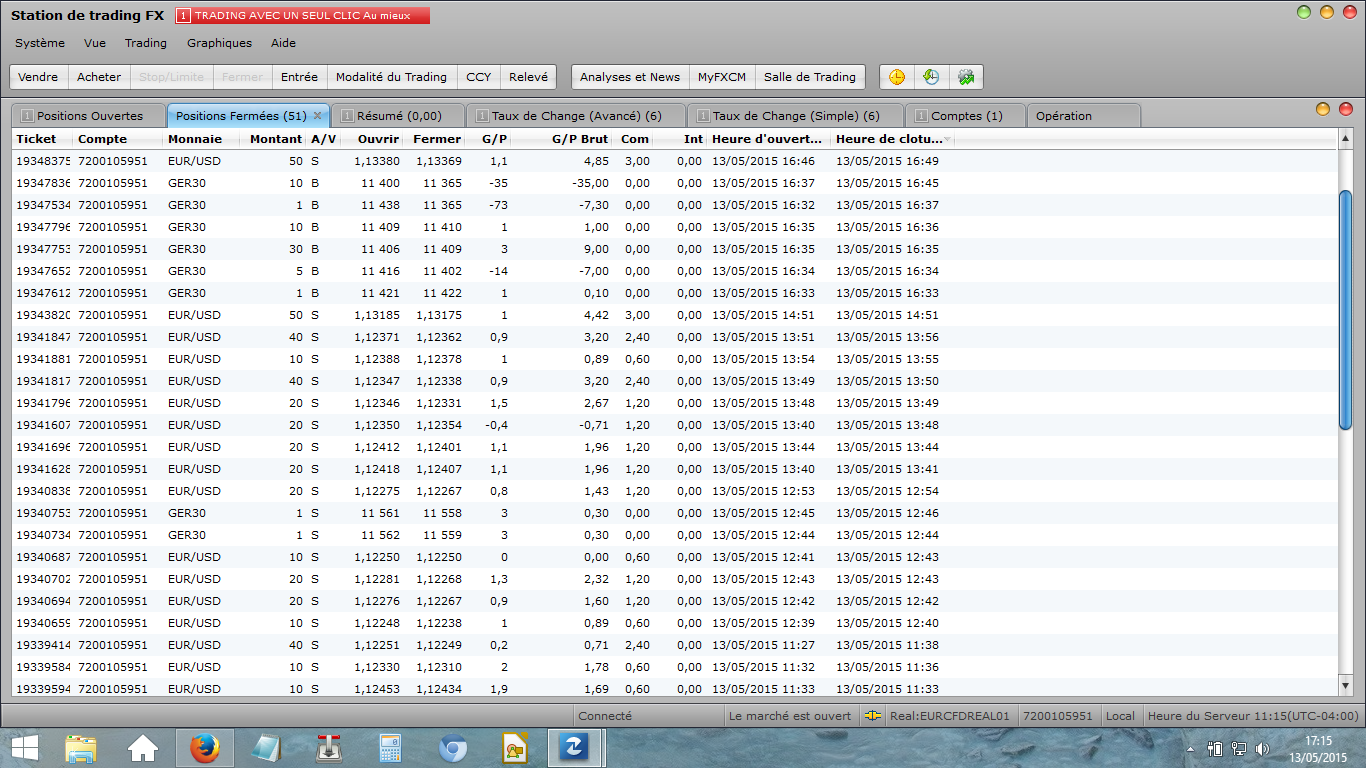
Task: Open the calculator from the taskbar
Action: [x=389, y=748]
